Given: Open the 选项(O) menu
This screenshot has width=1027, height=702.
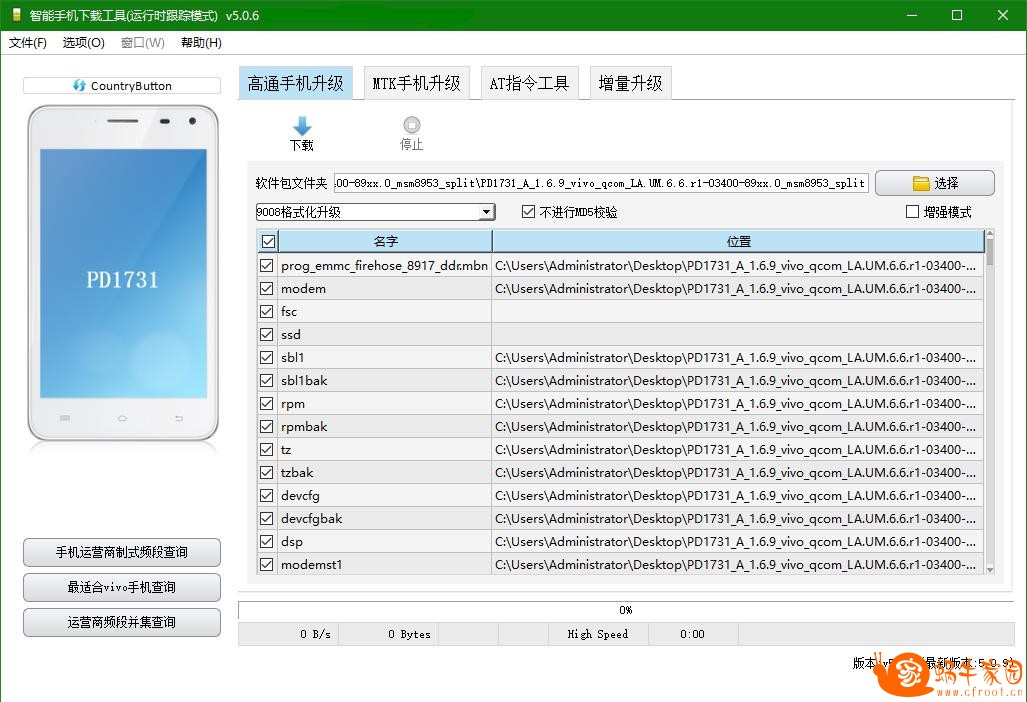Looking at the screenshot, I should pyautogui.click(x=84, y=43).
